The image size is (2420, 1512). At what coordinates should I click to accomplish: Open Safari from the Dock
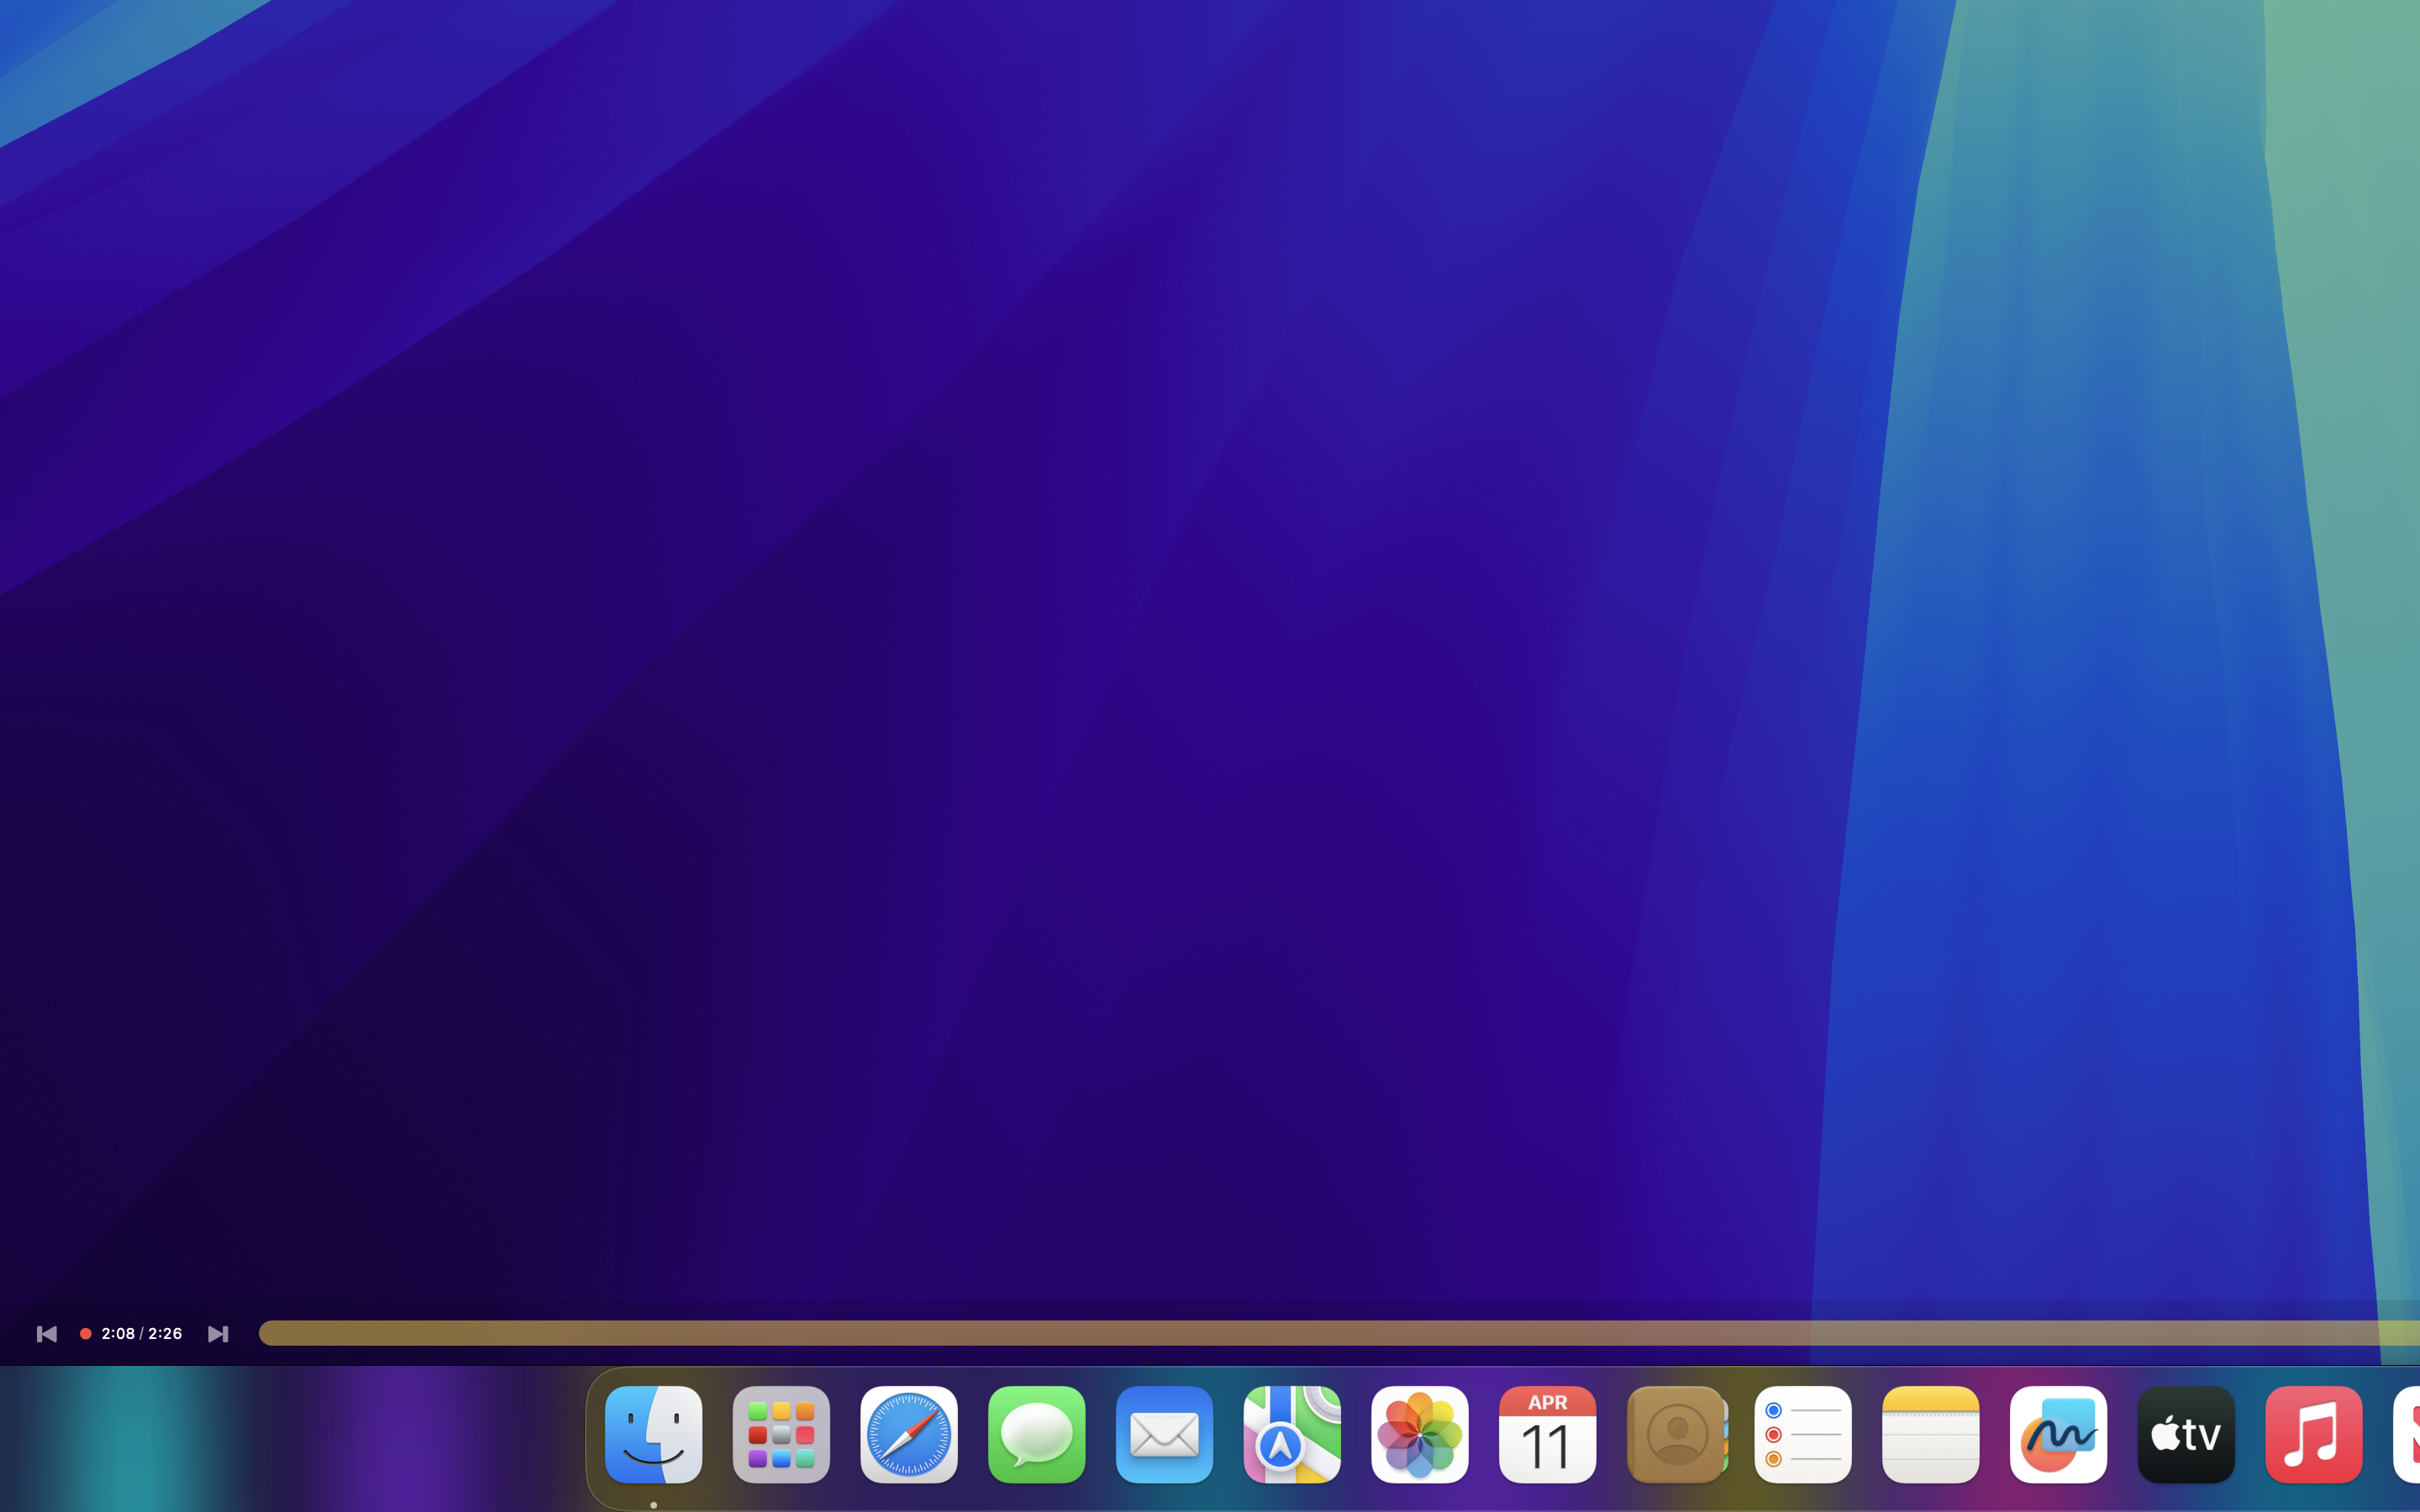[x=908, y=1434]
